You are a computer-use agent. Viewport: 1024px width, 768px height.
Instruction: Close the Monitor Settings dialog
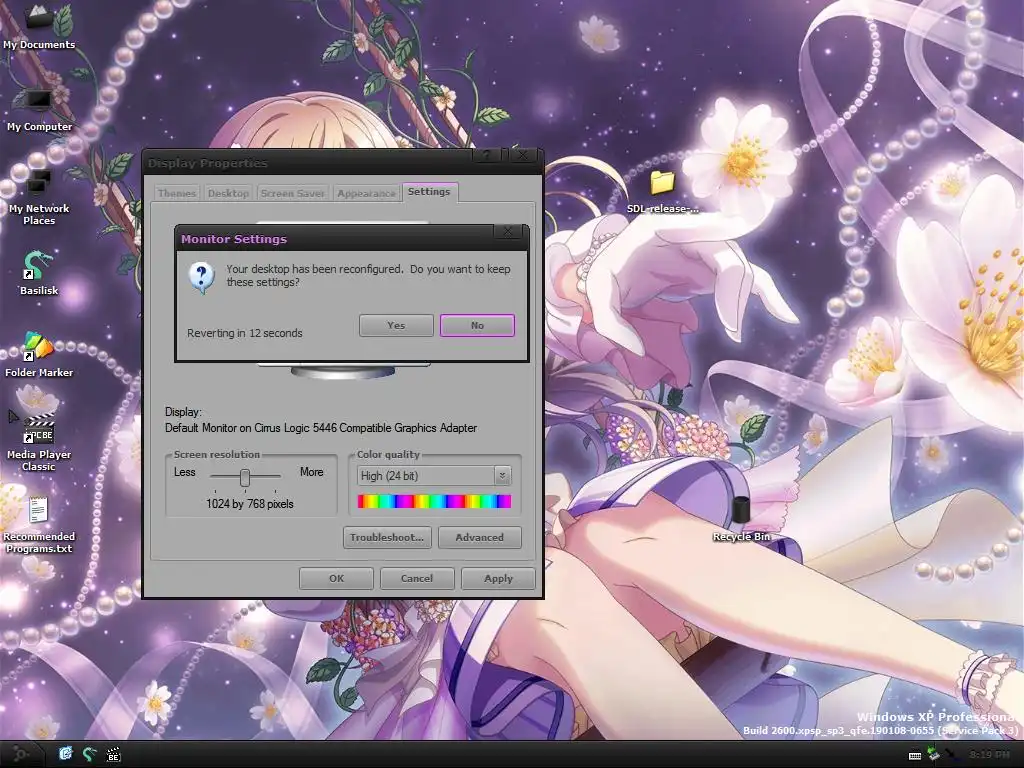tap(508, 232)
